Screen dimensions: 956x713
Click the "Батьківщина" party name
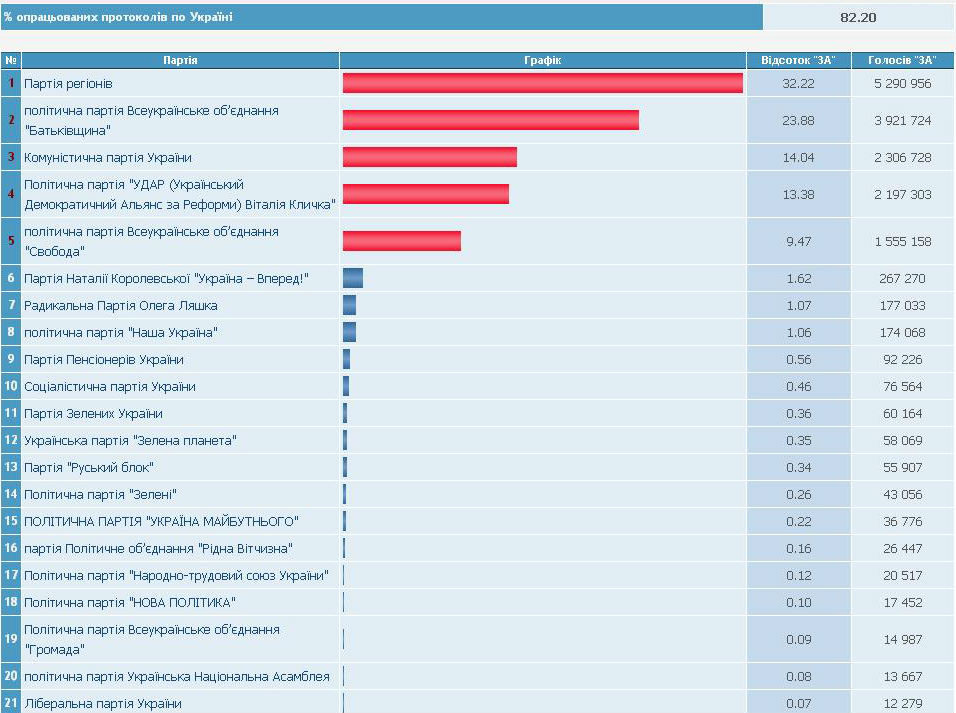(x=151, y=120)
